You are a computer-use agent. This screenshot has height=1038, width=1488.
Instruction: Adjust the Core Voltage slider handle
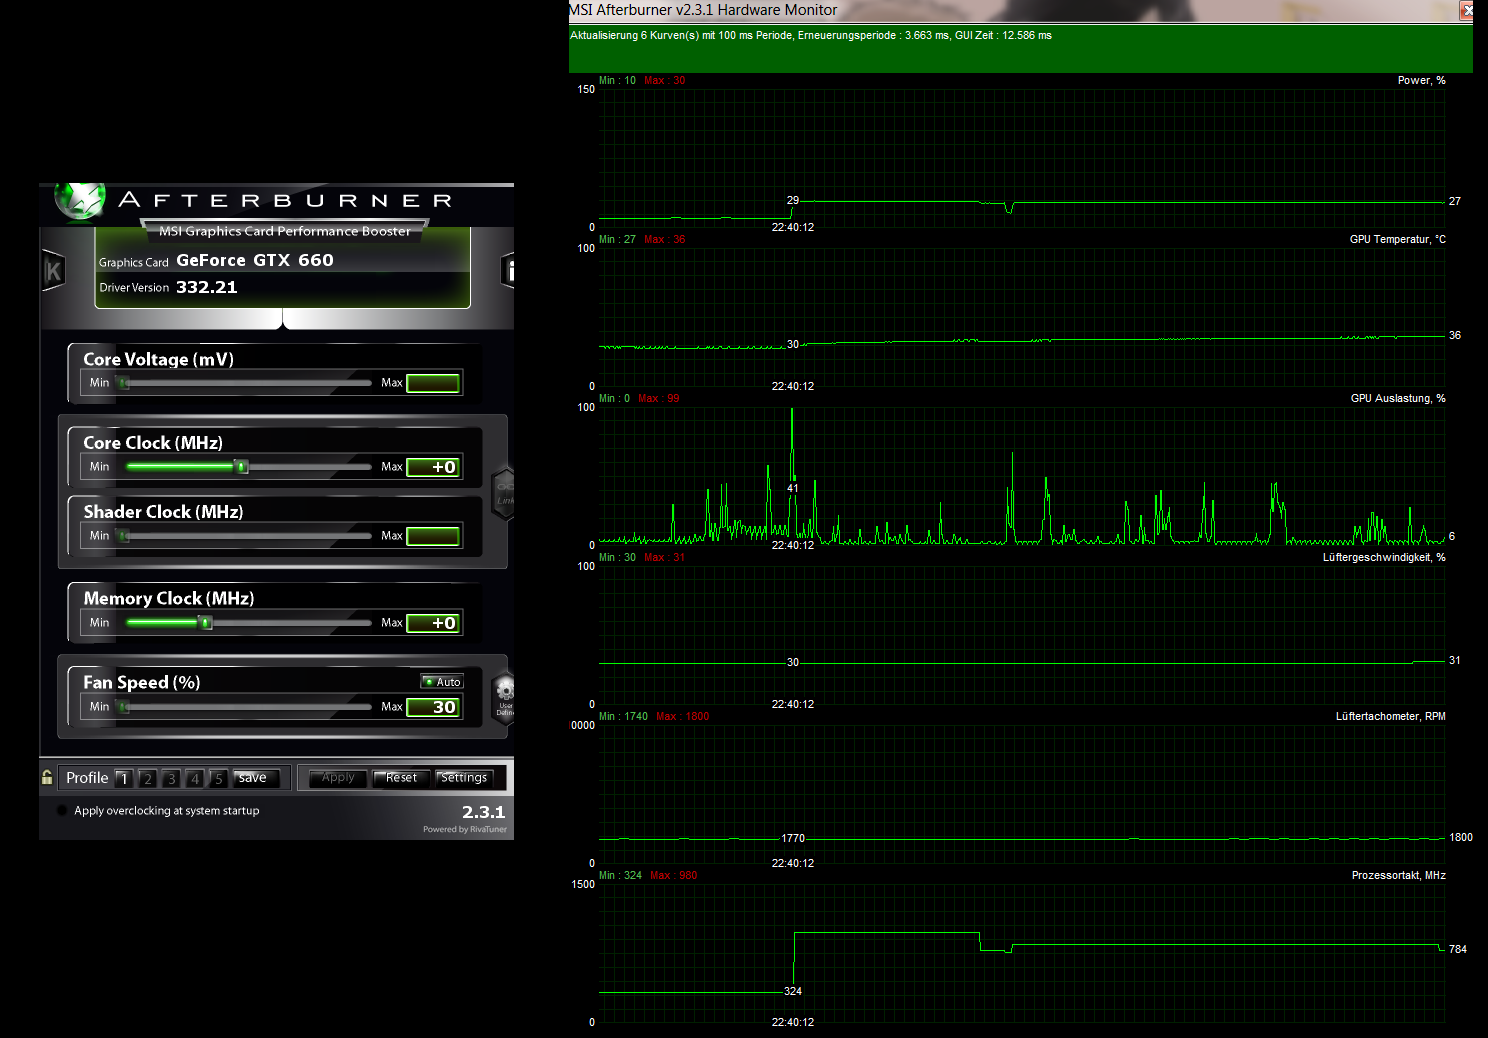124,383
